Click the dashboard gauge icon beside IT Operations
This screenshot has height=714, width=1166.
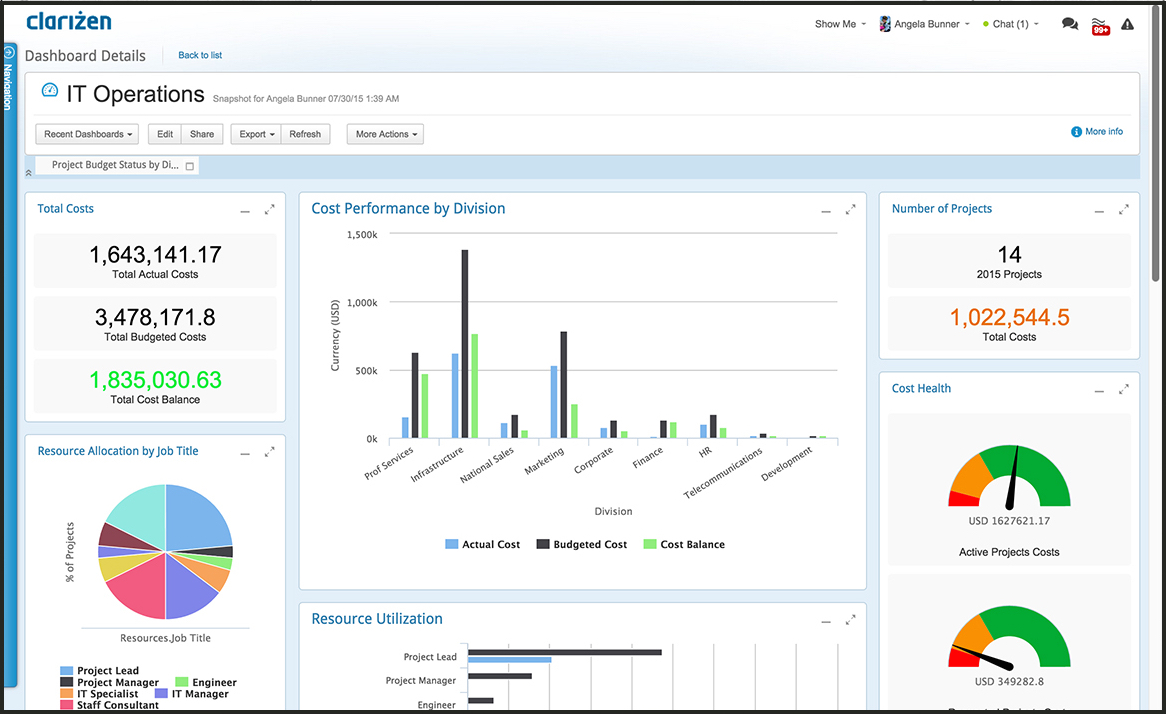(49, 91)
